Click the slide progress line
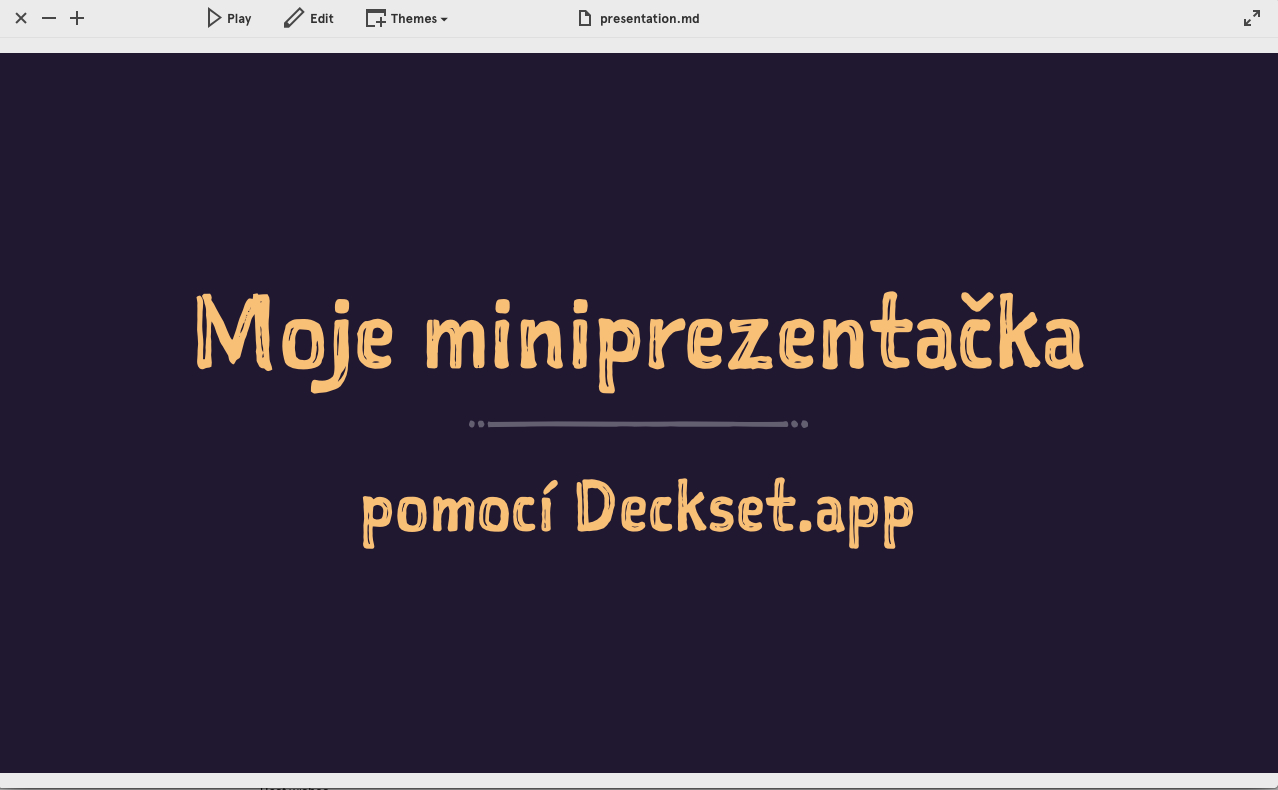 click(637, 423)
